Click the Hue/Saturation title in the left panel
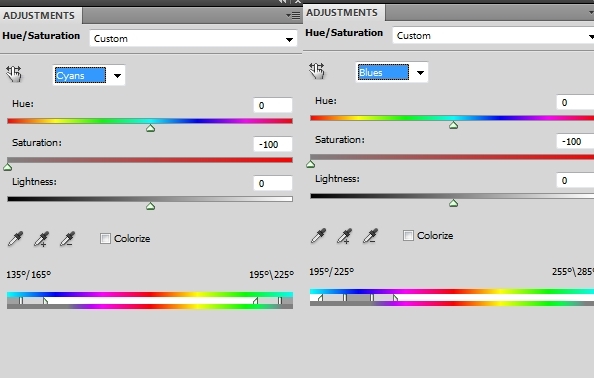Viewport: 594px width, 378px height. click(41, 36)
